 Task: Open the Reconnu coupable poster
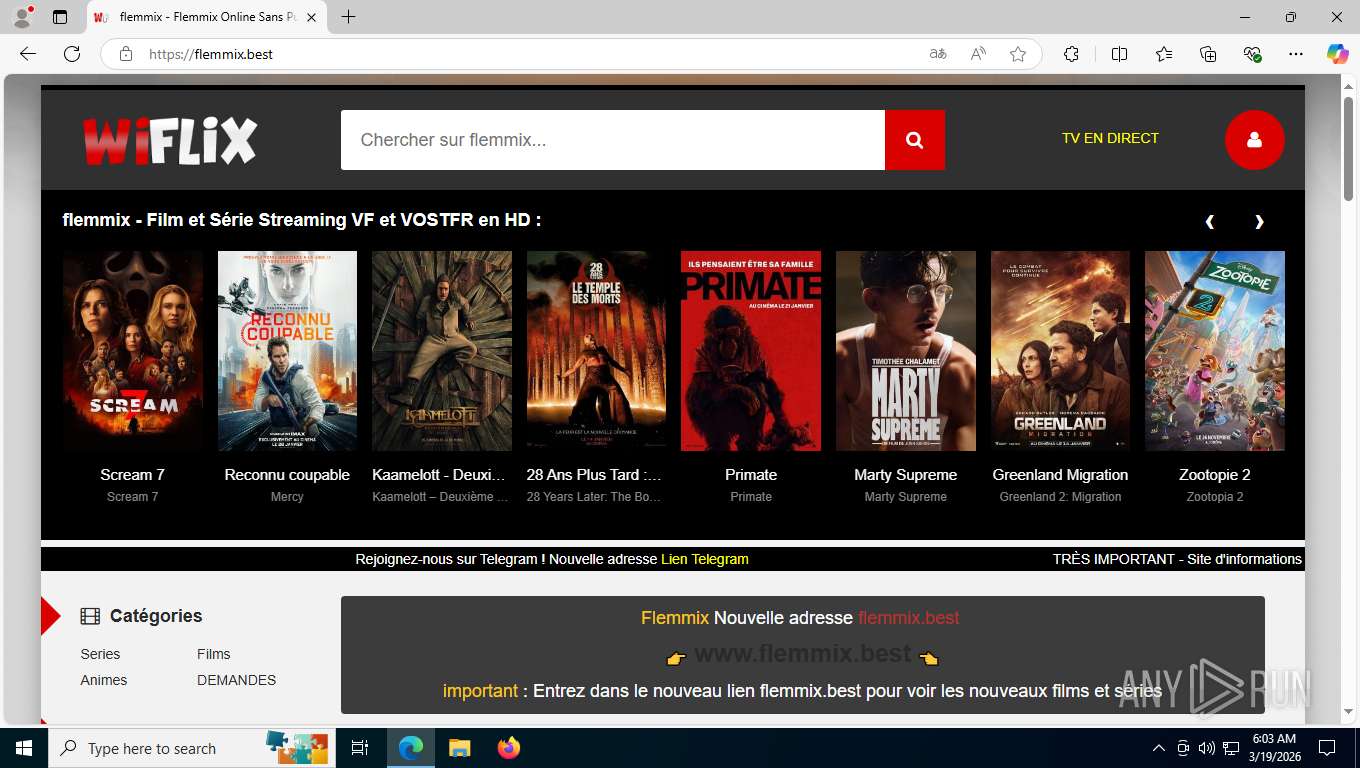(287, 351)
